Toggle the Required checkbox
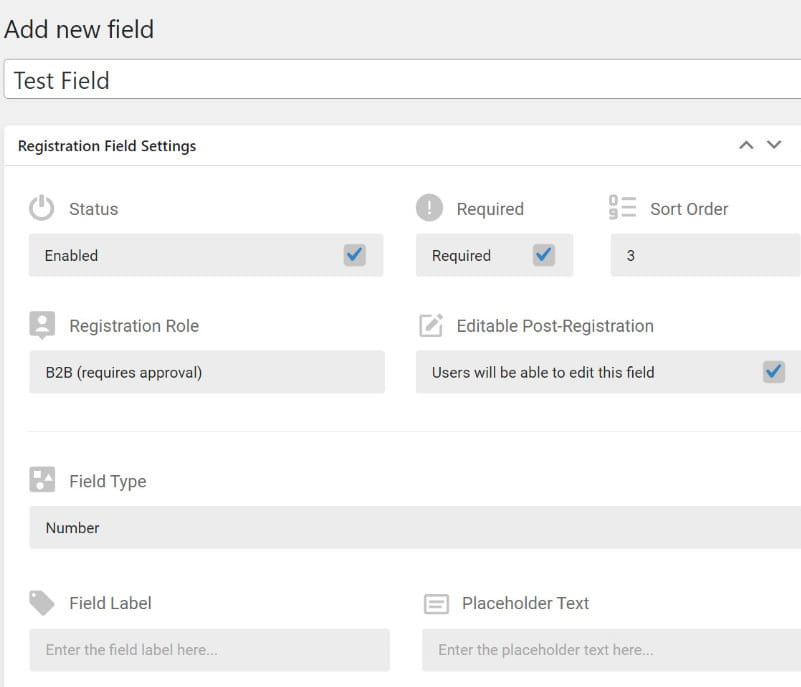The image size is (801, 687). pyautogui.click(x=543, y=255)
